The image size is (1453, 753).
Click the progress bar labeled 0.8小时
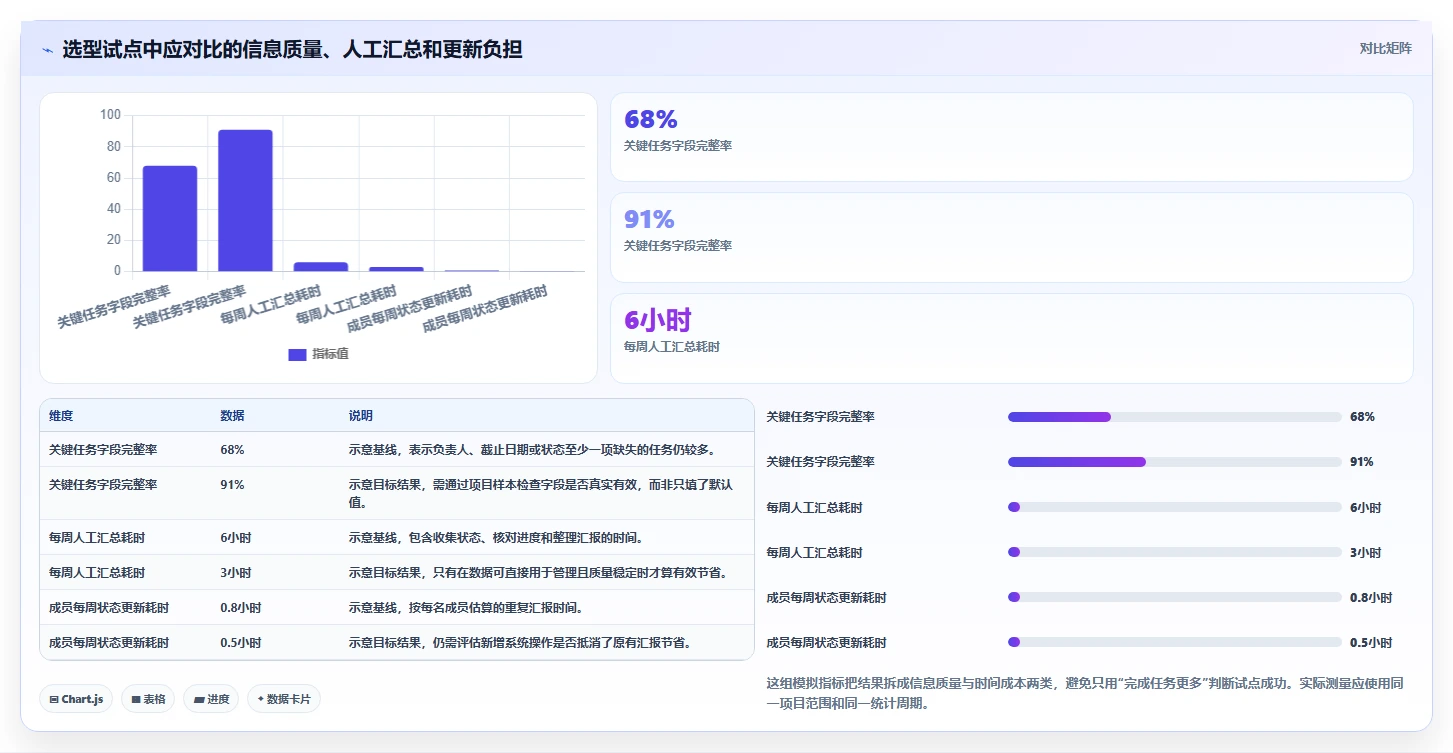1175,597
